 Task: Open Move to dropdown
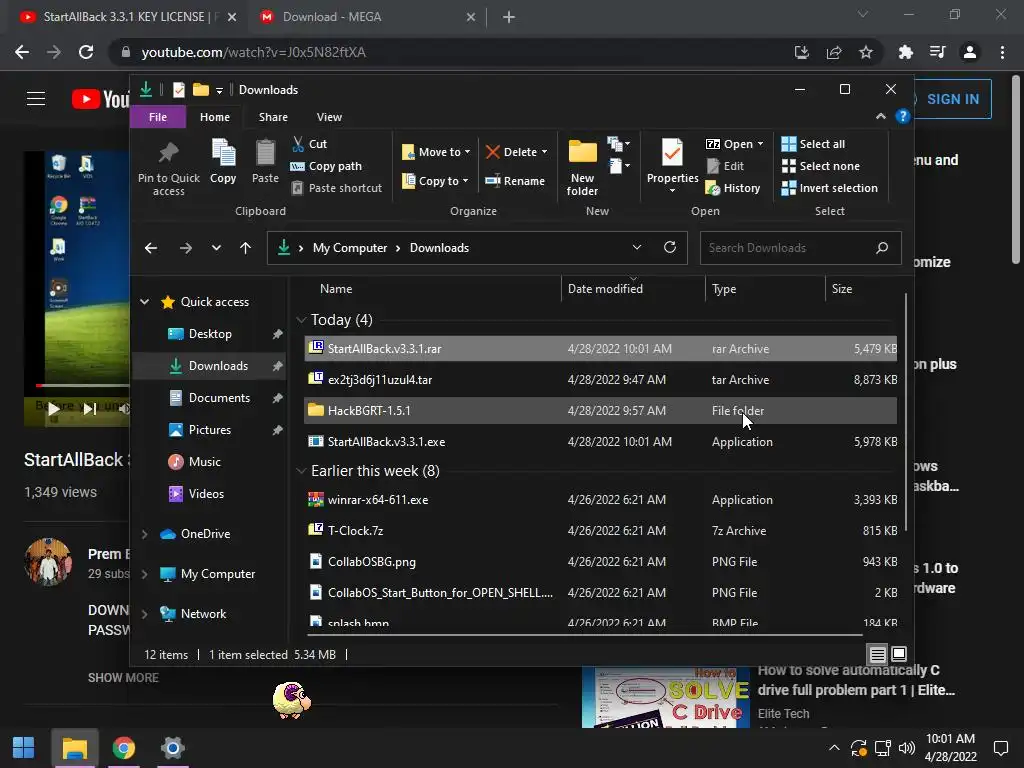(x=436, y=152)
